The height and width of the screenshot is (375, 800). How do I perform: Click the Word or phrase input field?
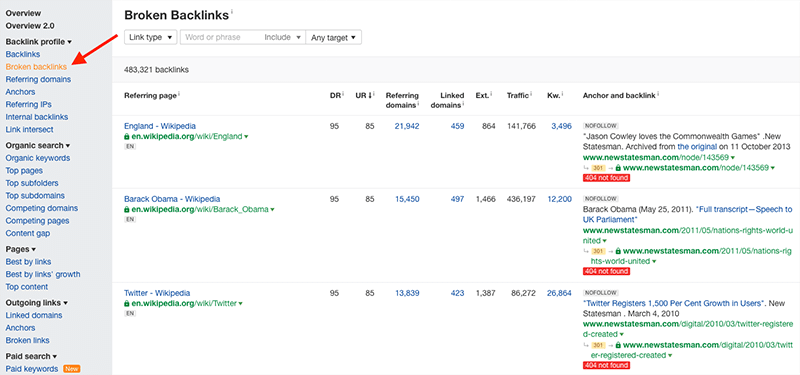[x=219, y=37]
